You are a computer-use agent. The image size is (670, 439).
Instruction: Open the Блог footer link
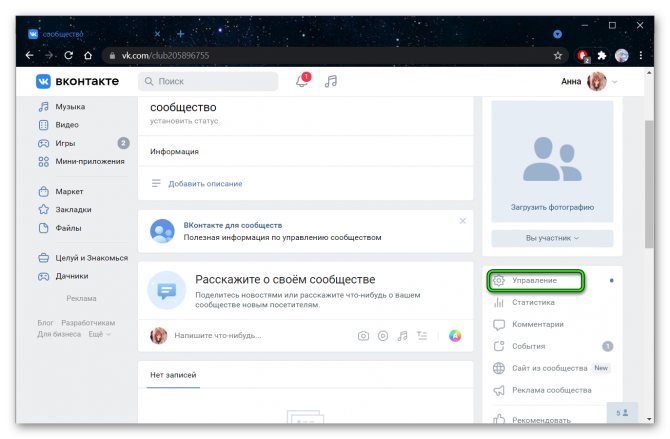[45, 323]
